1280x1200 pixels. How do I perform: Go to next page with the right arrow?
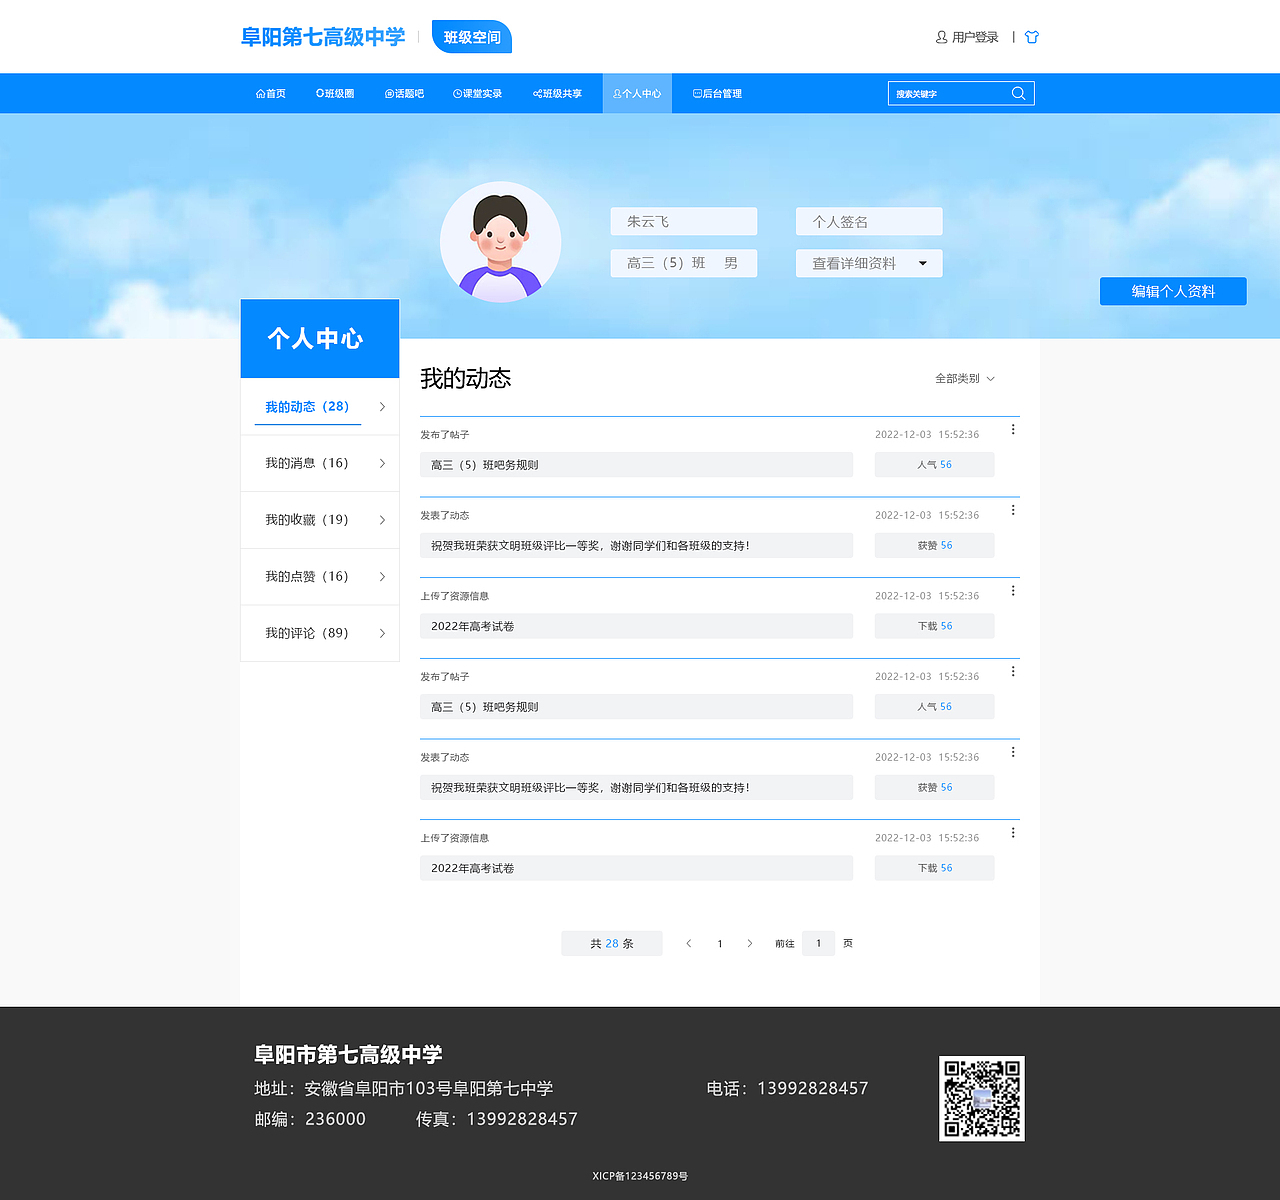[750, 943]
